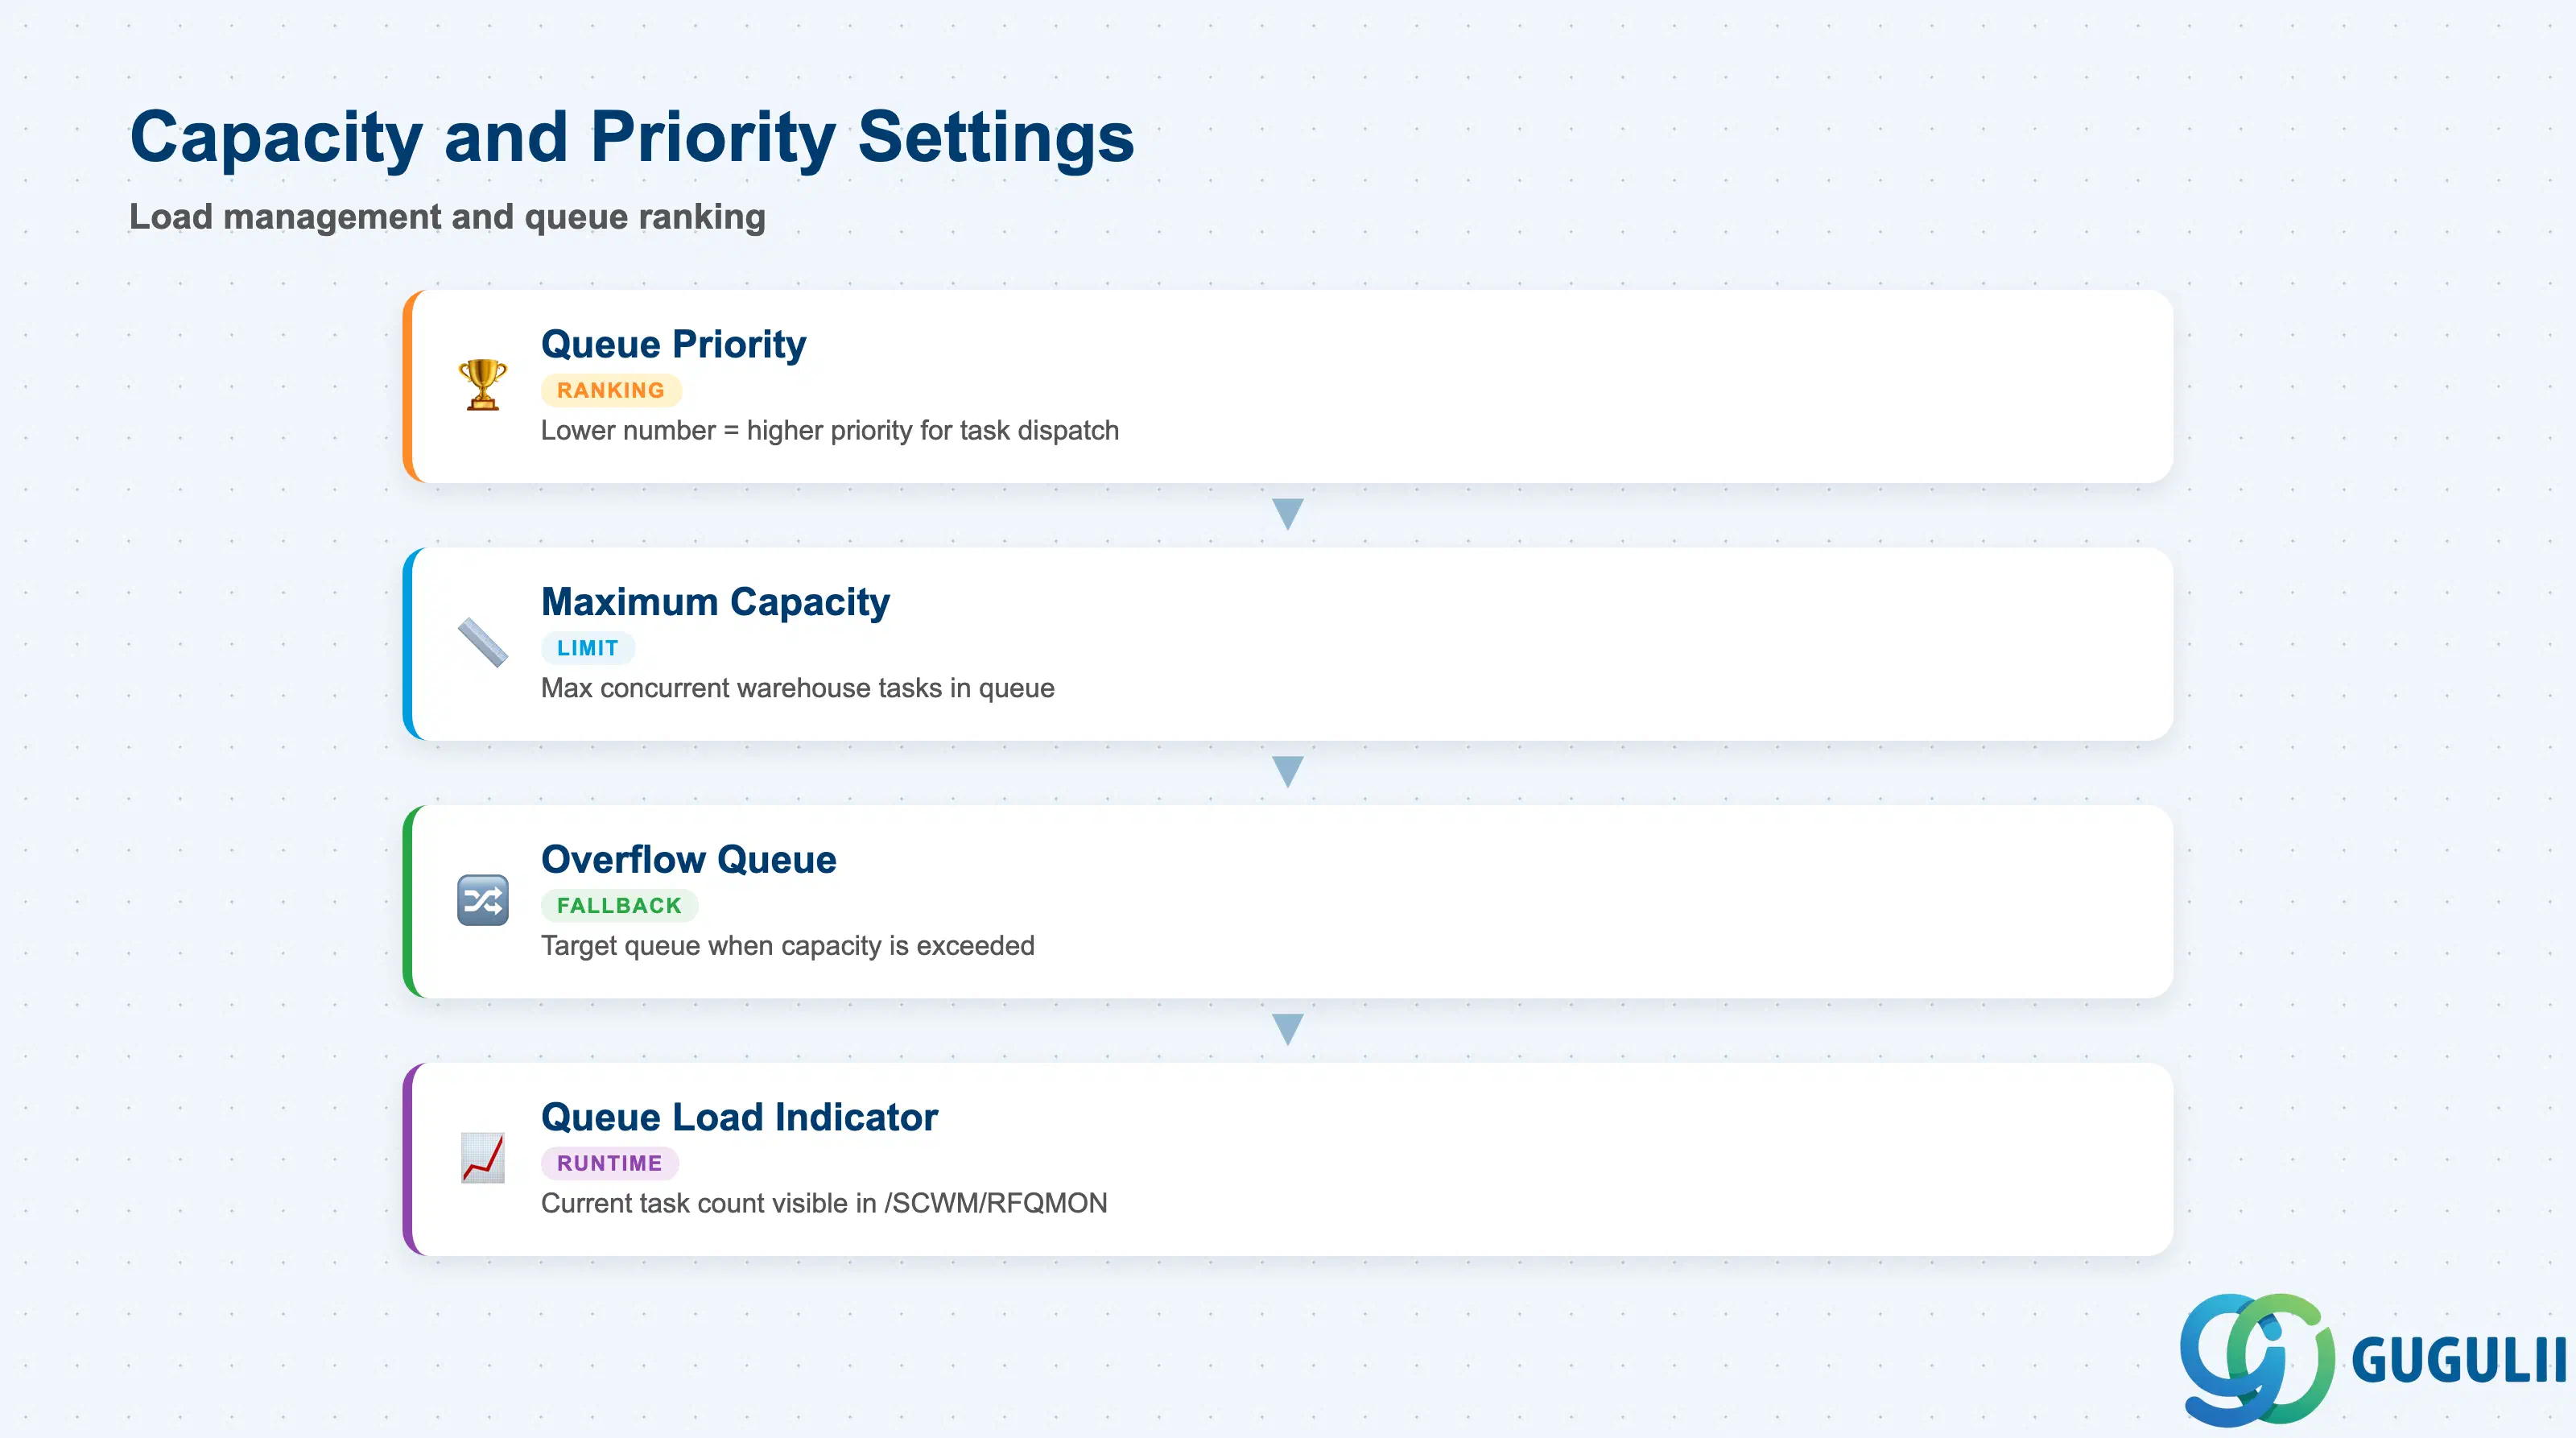
Task: Click the 'Load management and queue ranking' subtitle
Action: point(447,217)
